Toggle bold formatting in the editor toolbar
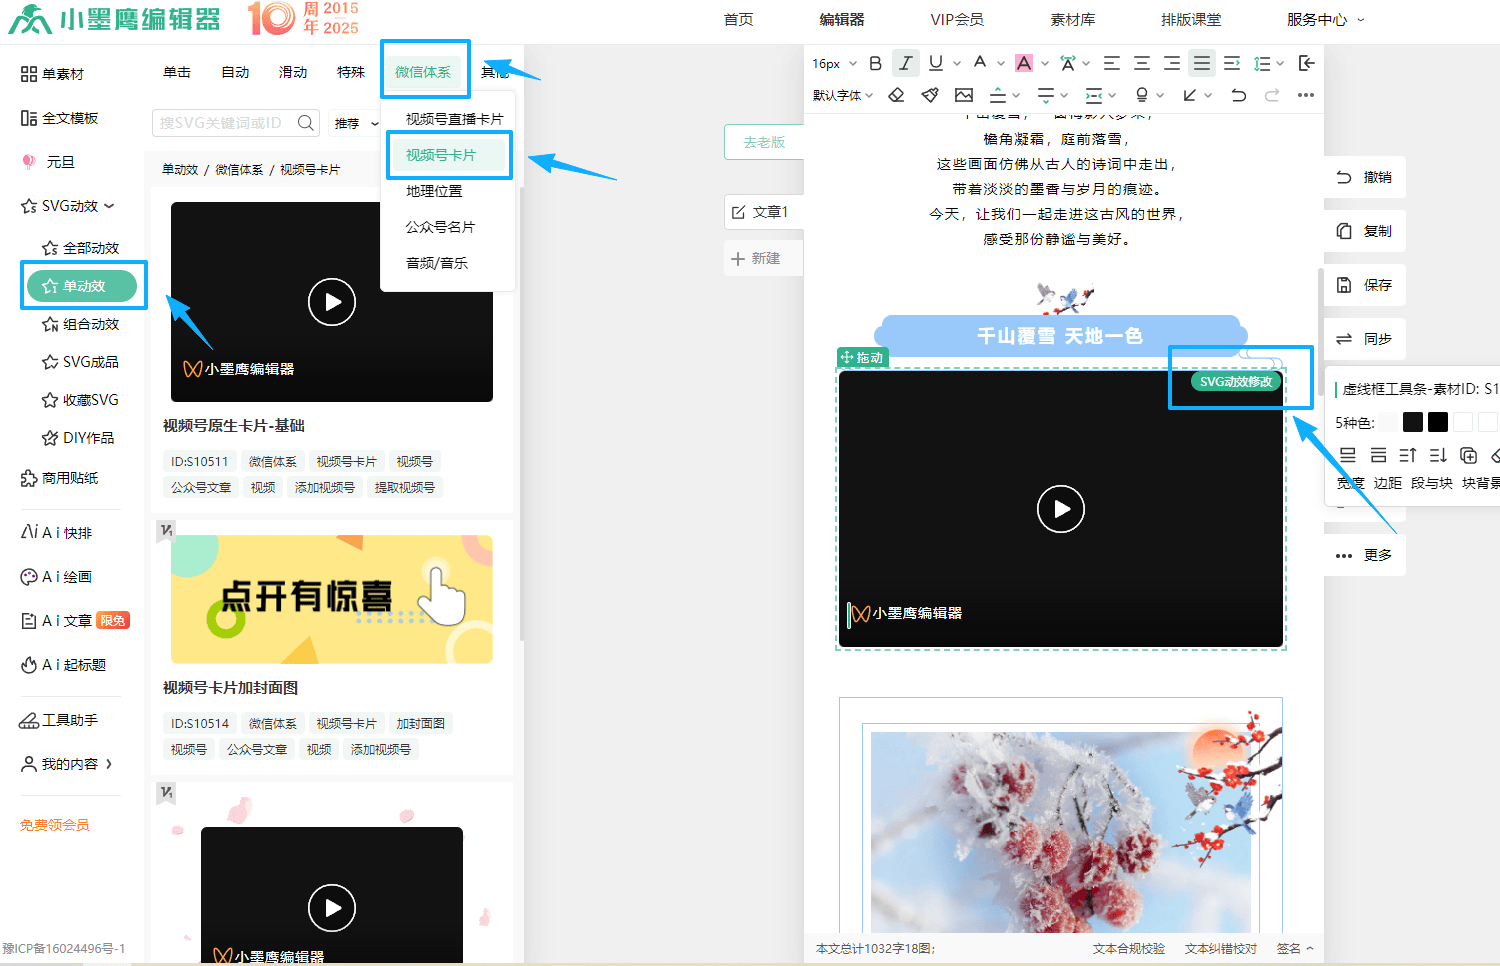The image size is (1500, 966). 875,62
